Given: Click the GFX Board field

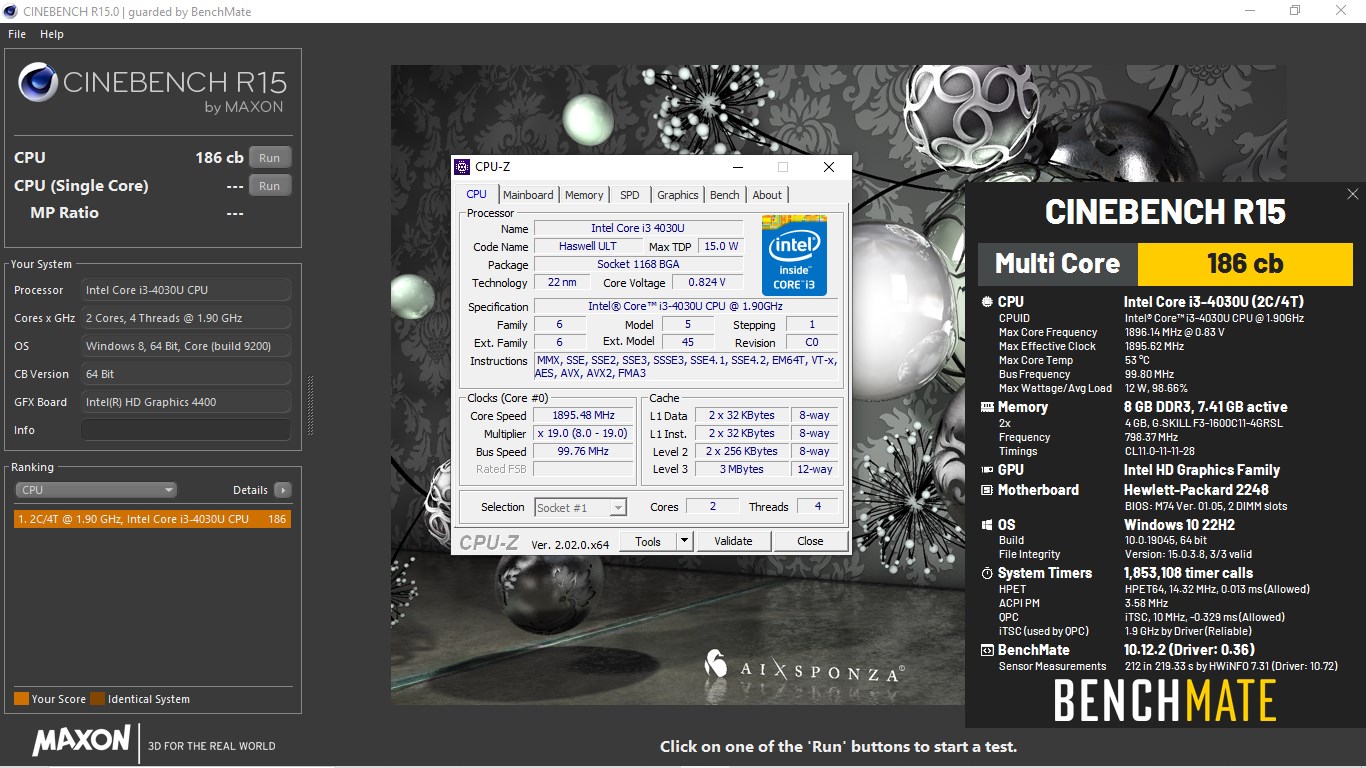Looking at the screenshot, I should point(186,402).
